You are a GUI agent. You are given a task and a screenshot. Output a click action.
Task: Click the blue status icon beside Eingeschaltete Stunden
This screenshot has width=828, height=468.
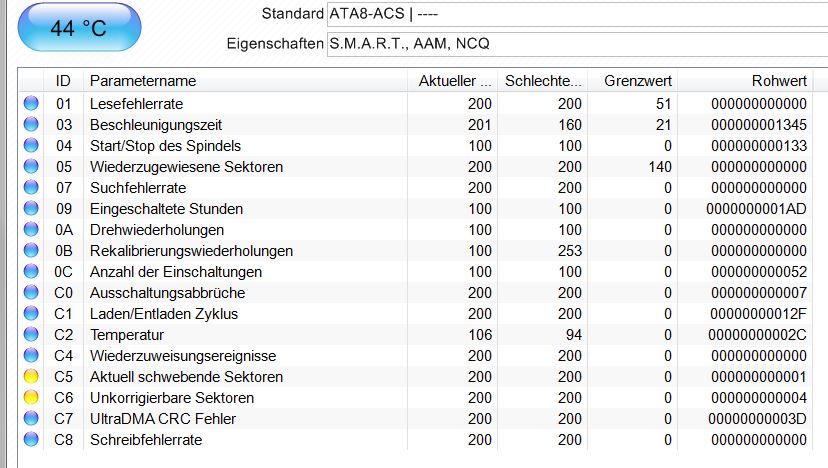click(30, 209)
